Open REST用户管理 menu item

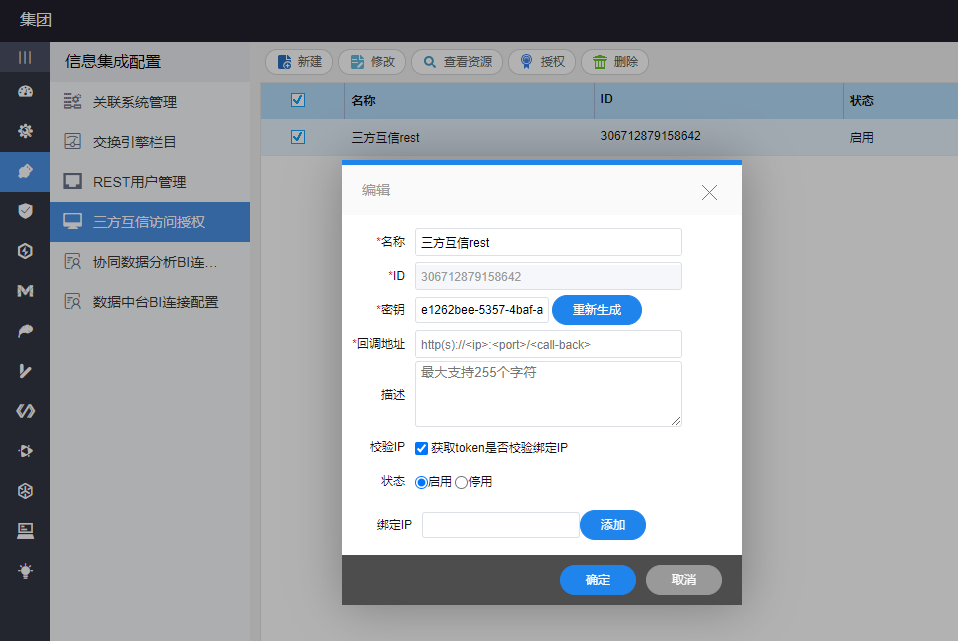pyautogui.click(x=139, y=182)
